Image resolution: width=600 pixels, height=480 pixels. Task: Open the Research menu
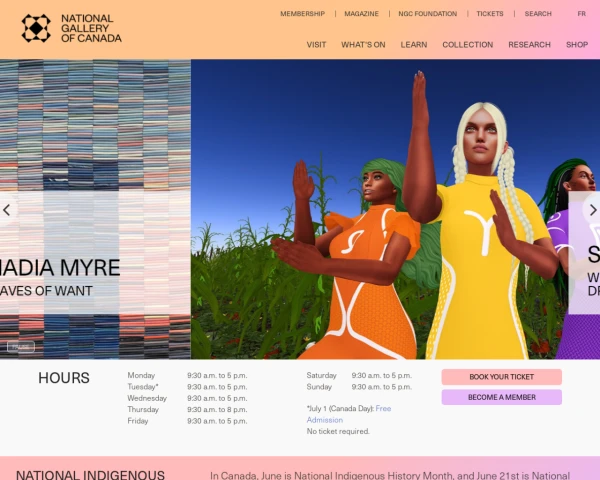529,45
